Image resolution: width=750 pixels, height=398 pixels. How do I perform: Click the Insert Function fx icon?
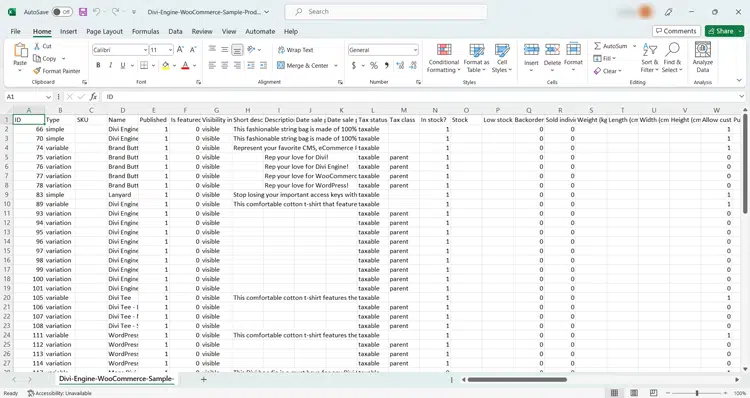tap(93, 97)
